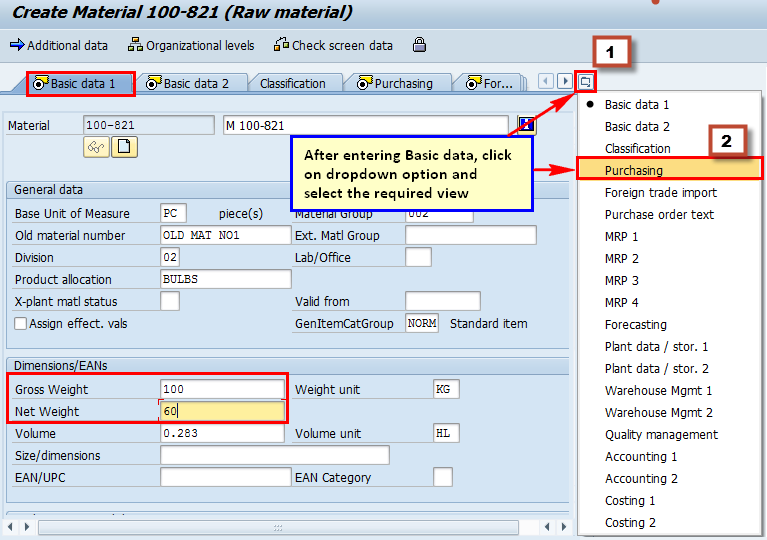Viewport: 767px width, 540px height.
Task: Click Base Unit of Measure field PC
Action: pyautogui.click(x=173, y=213)
